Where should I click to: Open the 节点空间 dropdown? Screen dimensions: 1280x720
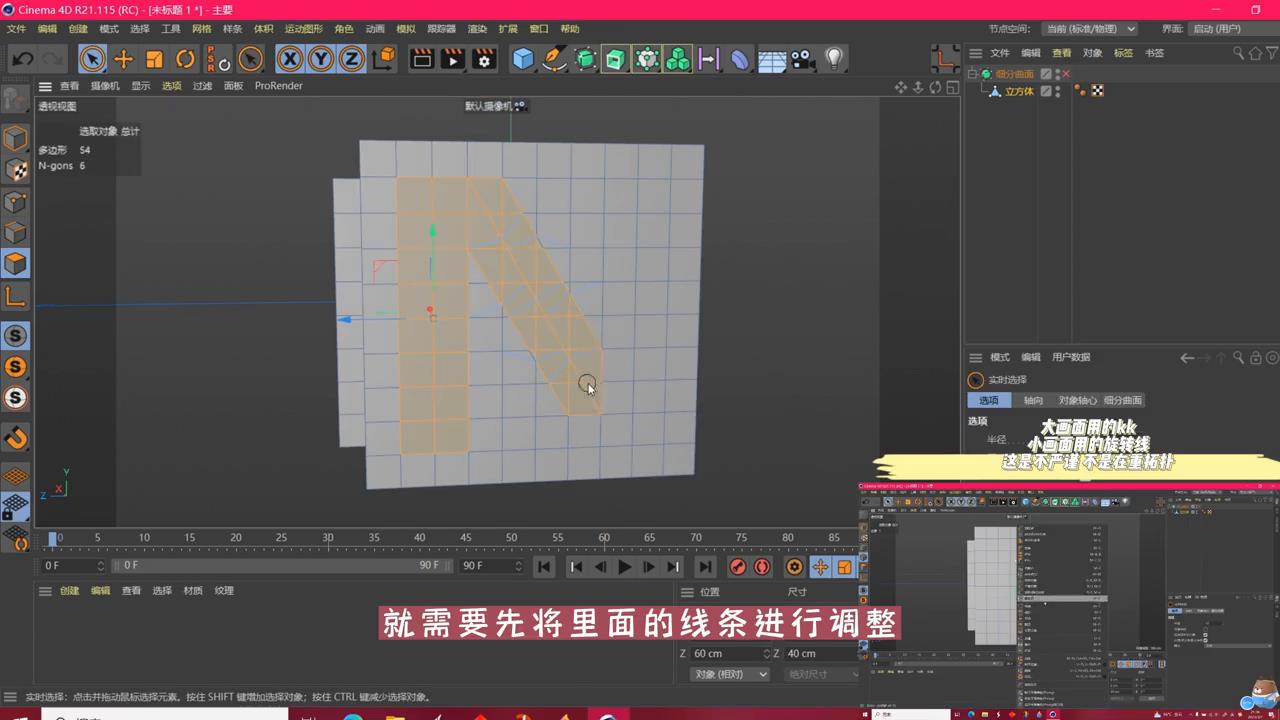pyautogui.click(x=1089, y=29)
